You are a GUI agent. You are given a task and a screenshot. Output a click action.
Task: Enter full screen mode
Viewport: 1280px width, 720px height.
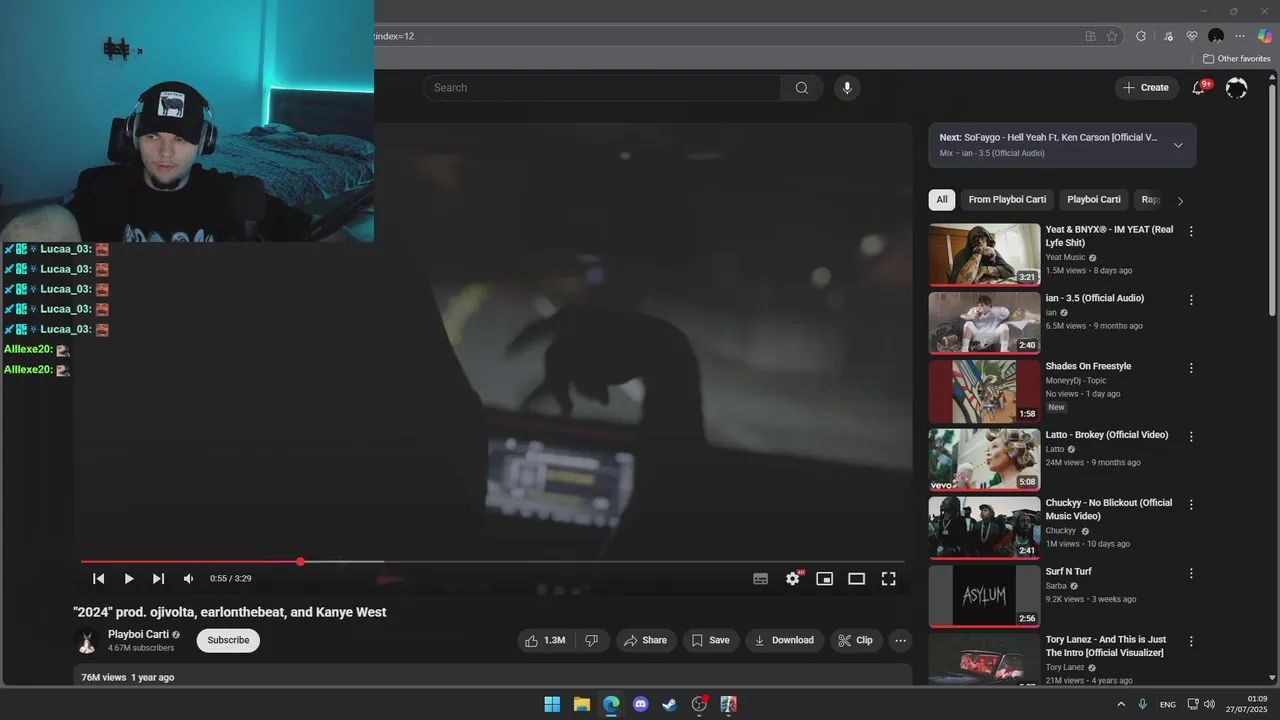pos(888,579)
